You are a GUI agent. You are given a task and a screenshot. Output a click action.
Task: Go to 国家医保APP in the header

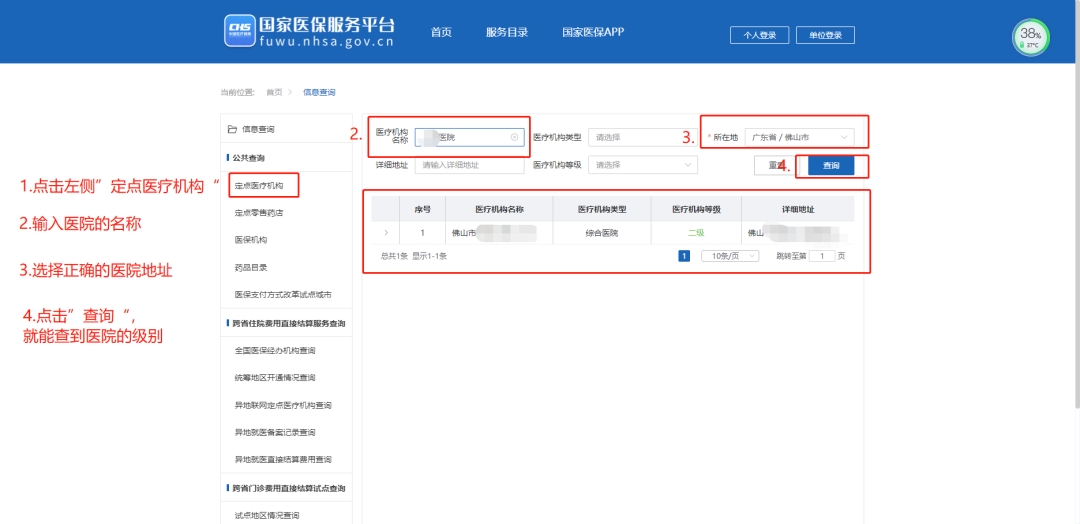(x=593, y=32)
